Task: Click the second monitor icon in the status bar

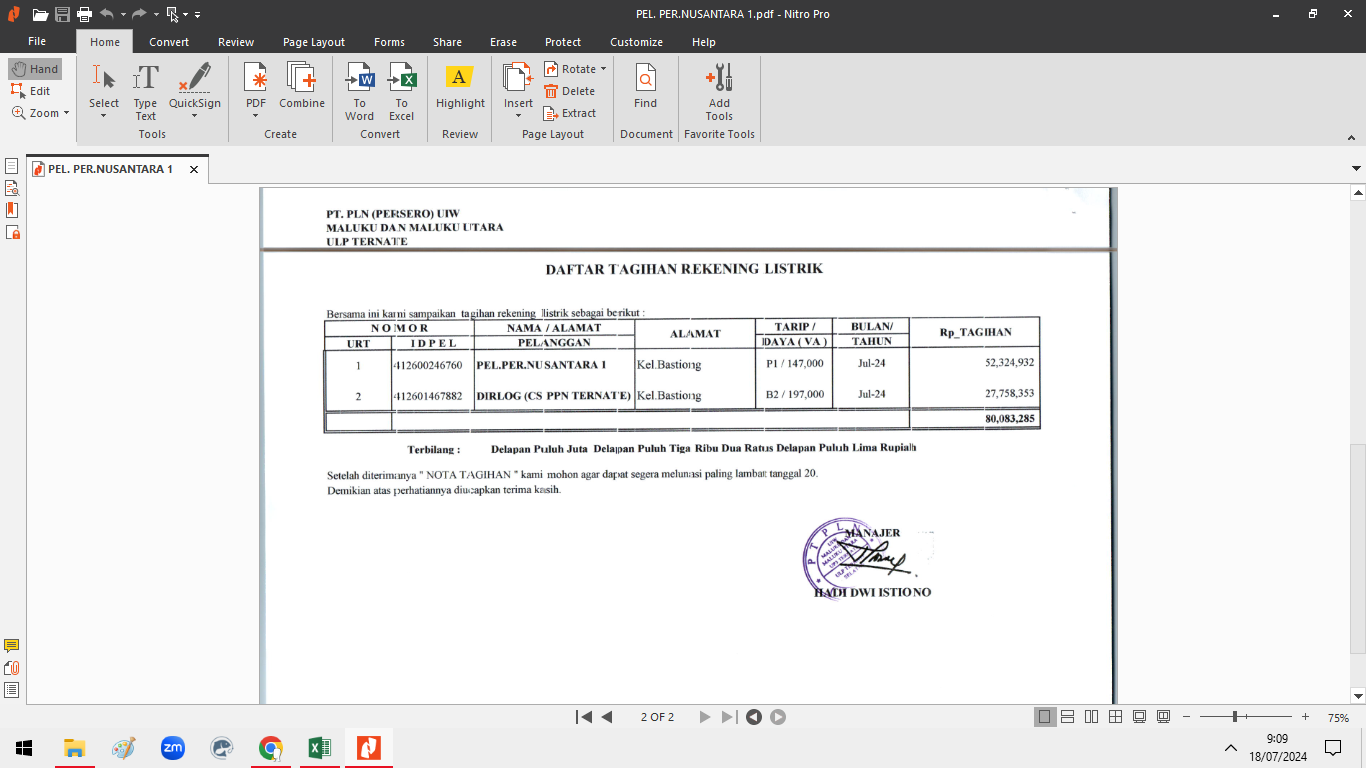Action: (x=1164, y=717)
